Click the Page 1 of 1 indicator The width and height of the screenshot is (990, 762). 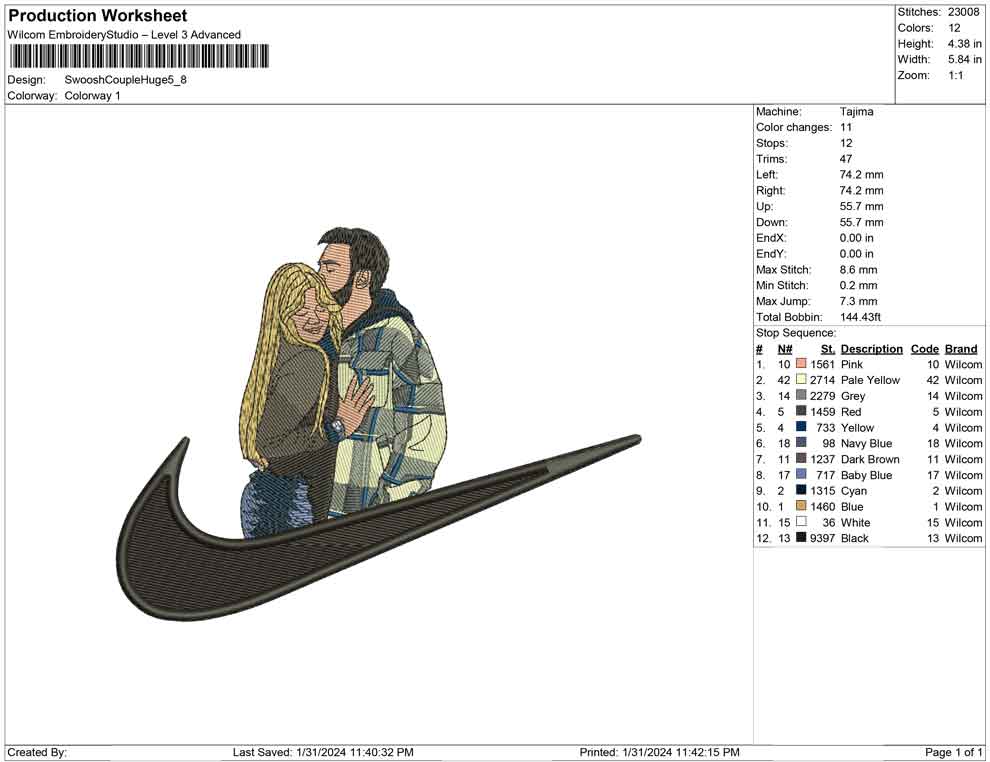pyautogui.click(x=953, y=753)
